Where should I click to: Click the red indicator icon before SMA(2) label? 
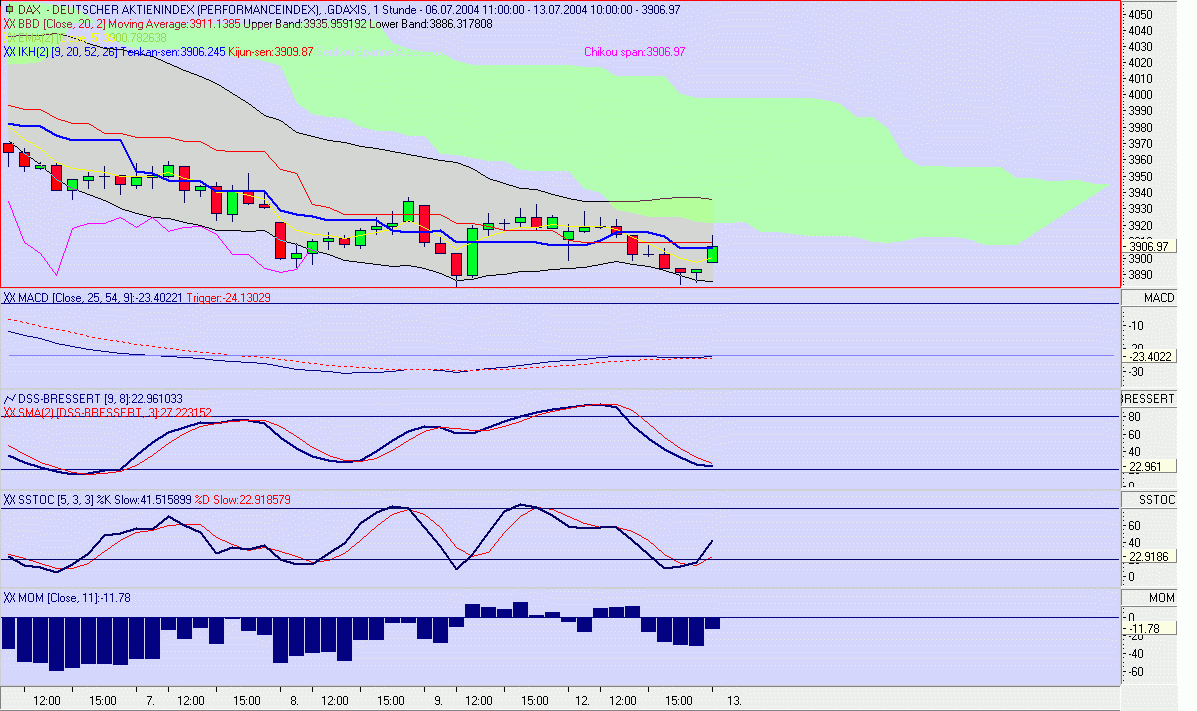pos(9,412)
